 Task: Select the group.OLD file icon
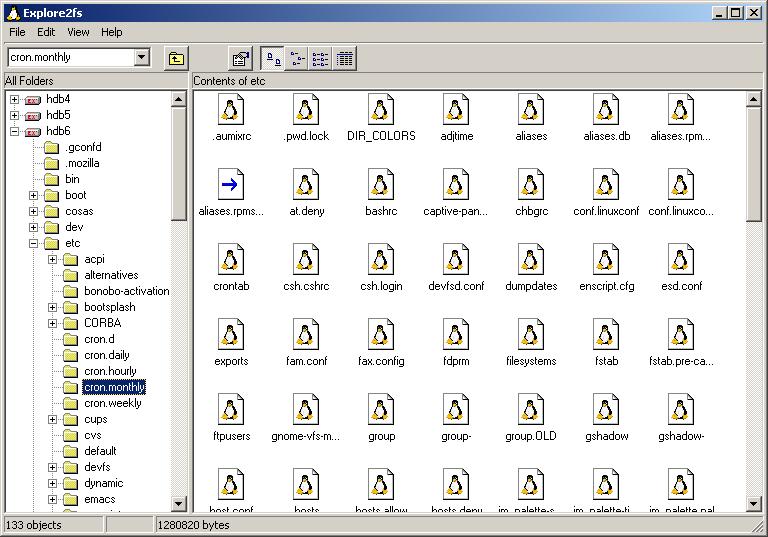tap(530, 409)
